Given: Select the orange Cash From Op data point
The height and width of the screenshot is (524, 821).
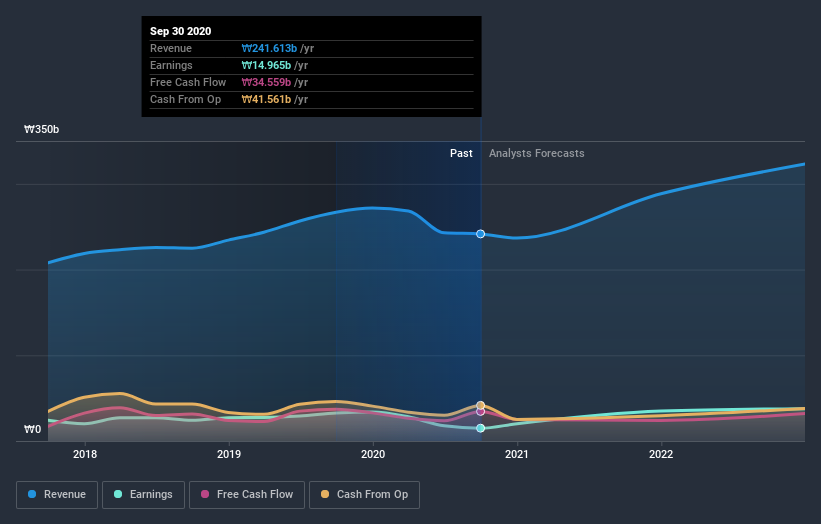Looking at the screenshot, I should [x=481, y=405].
